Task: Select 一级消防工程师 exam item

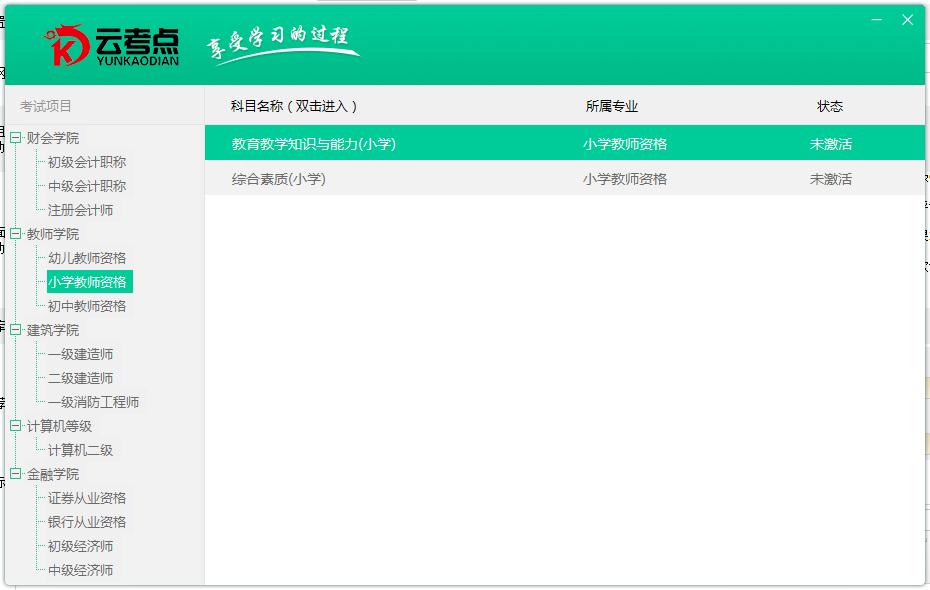Action: pos(93,402)
